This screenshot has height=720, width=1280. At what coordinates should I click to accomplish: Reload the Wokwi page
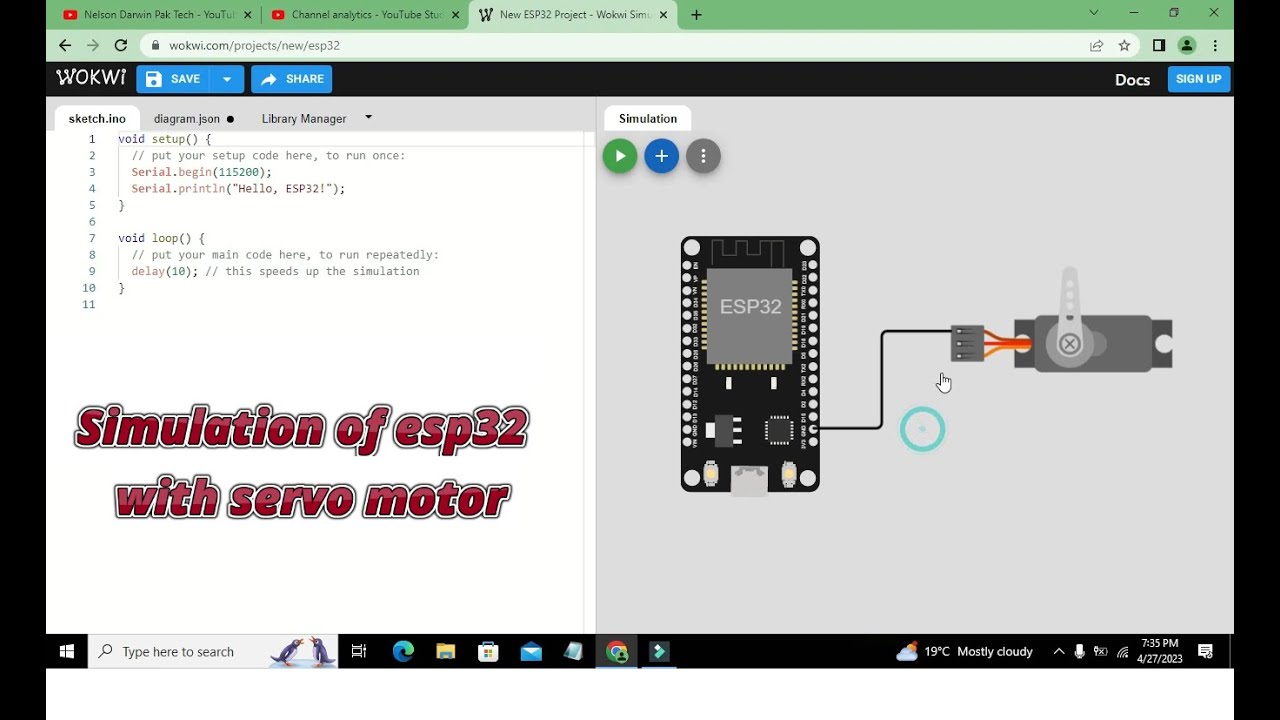(121, 45)
